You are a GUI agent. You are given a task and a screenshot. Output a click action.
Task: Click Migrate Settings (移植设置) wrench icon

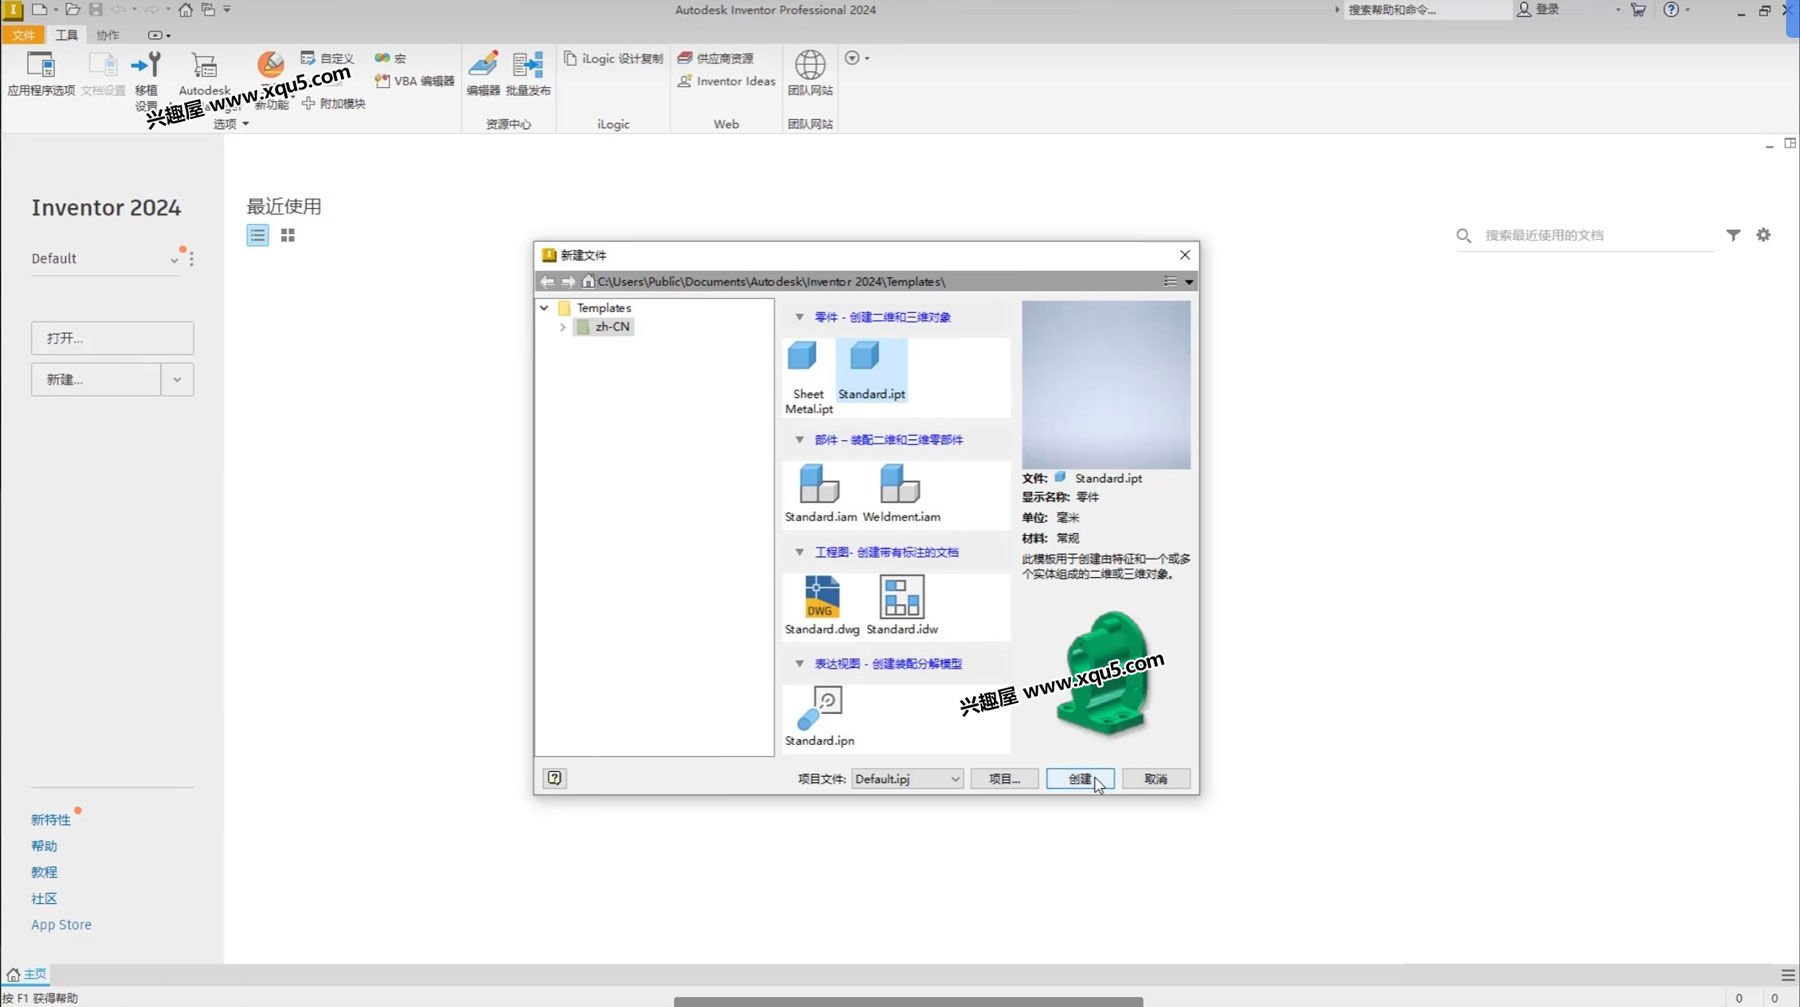[146, 66]
